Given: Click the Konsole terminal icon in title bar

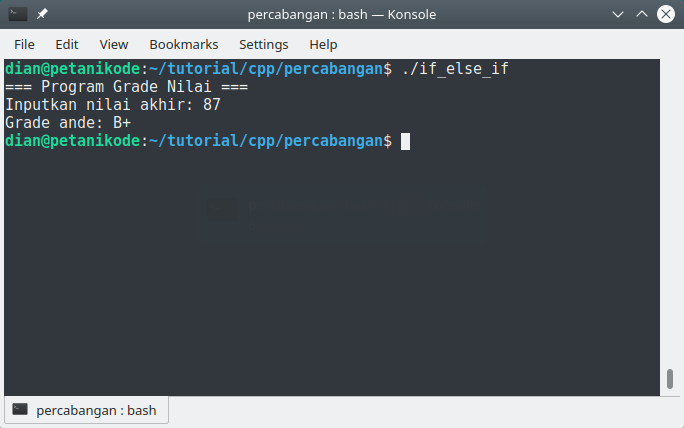Looking at the screenshot, I should click(18, 14).
